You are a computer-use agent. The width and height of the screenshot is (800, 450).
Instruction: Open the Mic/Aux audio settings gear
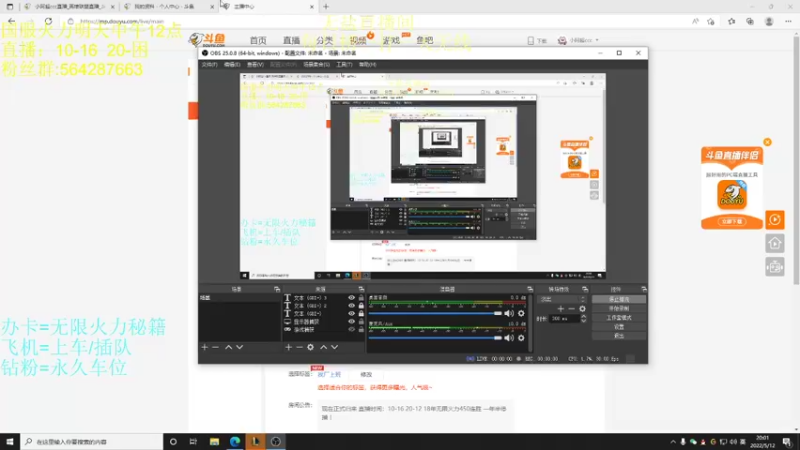[x=521, y=338]
